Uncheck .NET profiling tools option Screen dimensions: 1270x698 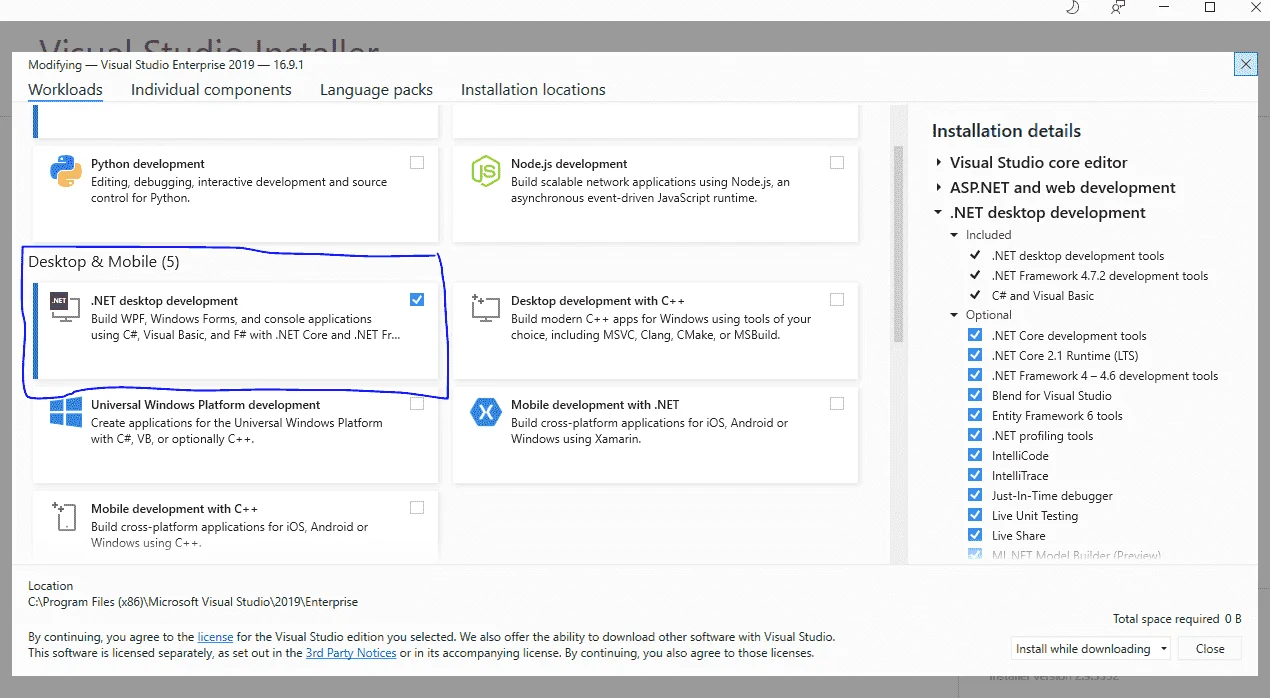(975, 436)
